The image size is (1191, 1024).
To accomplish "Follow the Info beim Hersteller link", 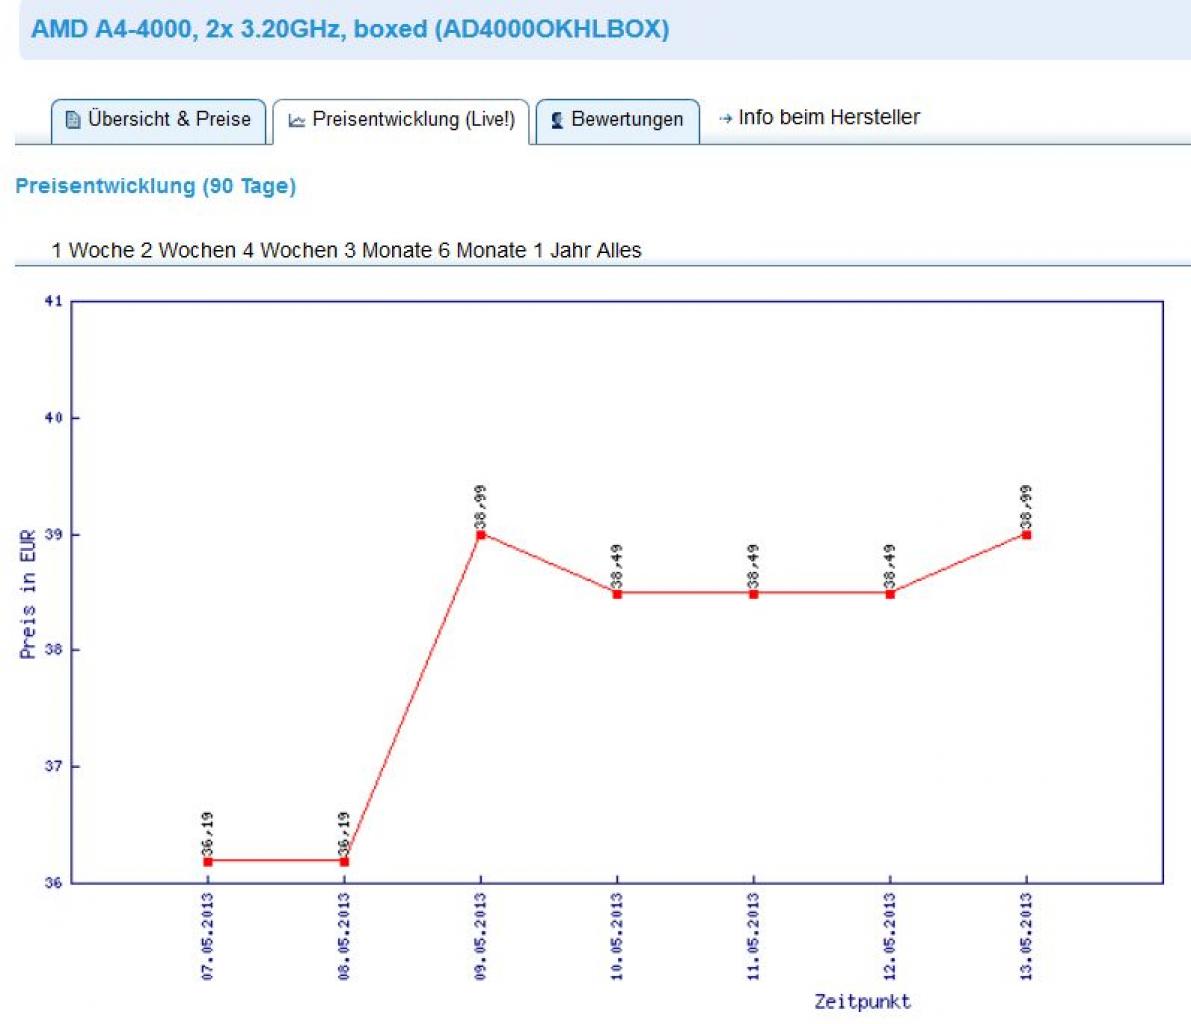I will tap(829, 117).
